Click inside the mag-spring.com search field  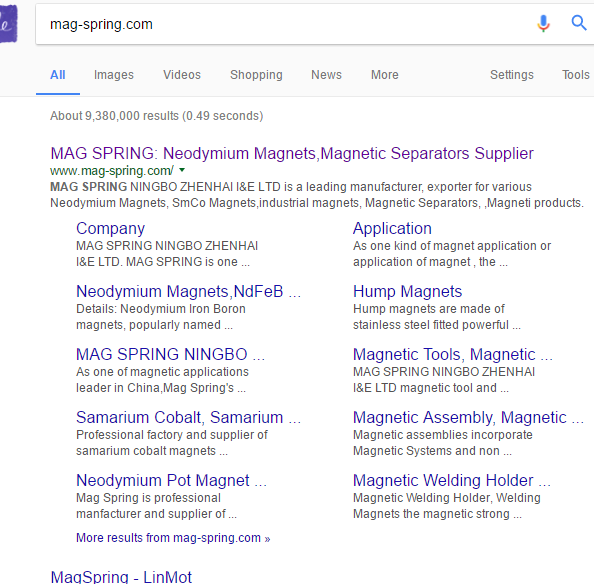(x=280, y=24)
